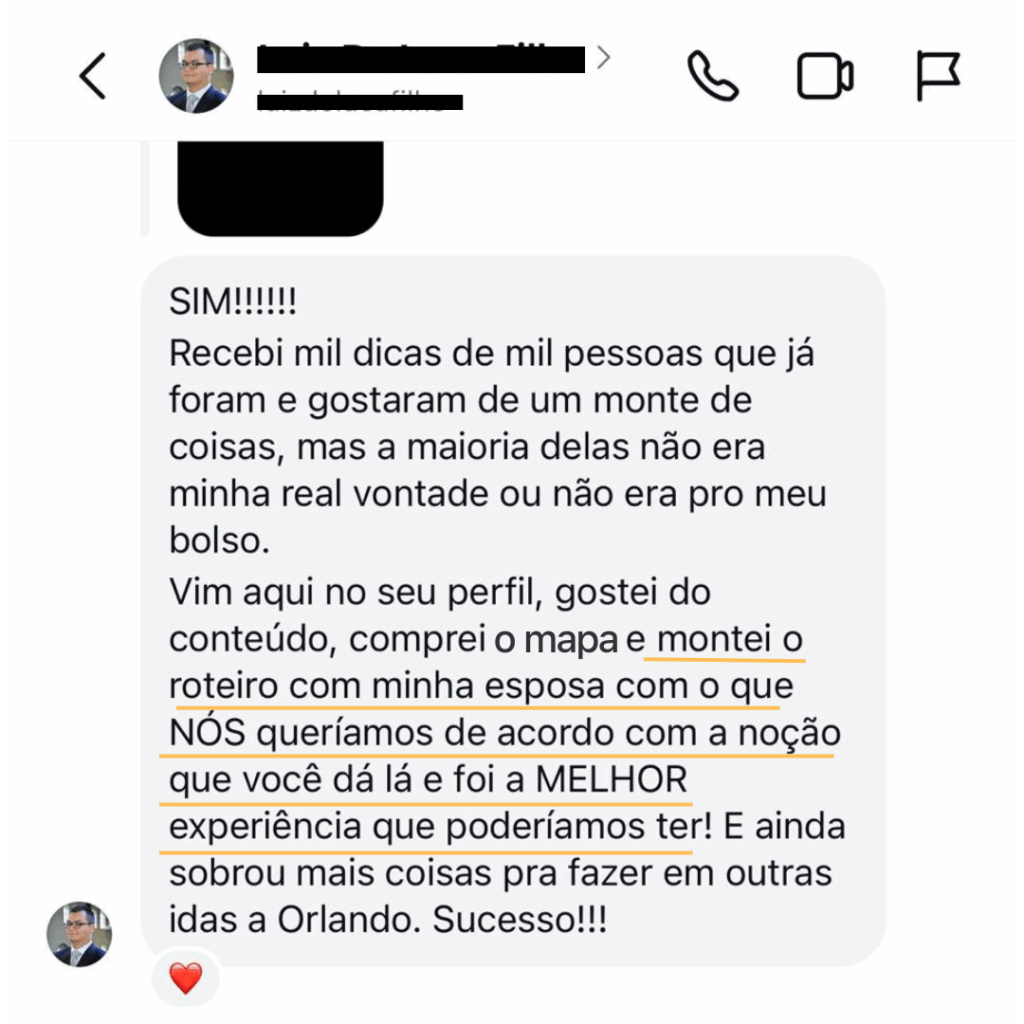Viewport: 1024px width, 1024px height.
Task: Click the bold words "o mapa"
Action: pos(556,640)
